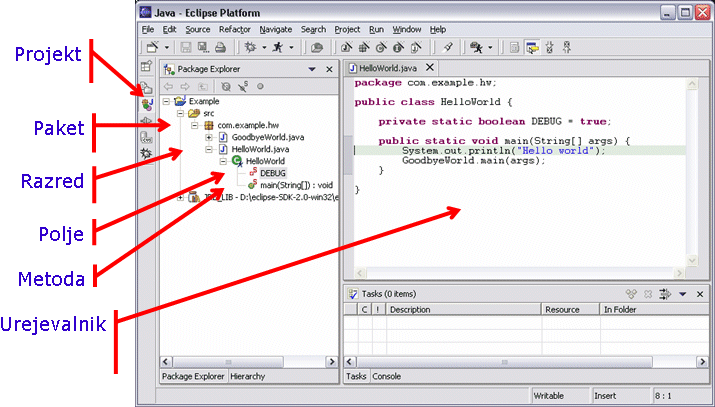Sort tasks by In Folder column header
Screen dimensions: 715x407
tap(654, 309)
